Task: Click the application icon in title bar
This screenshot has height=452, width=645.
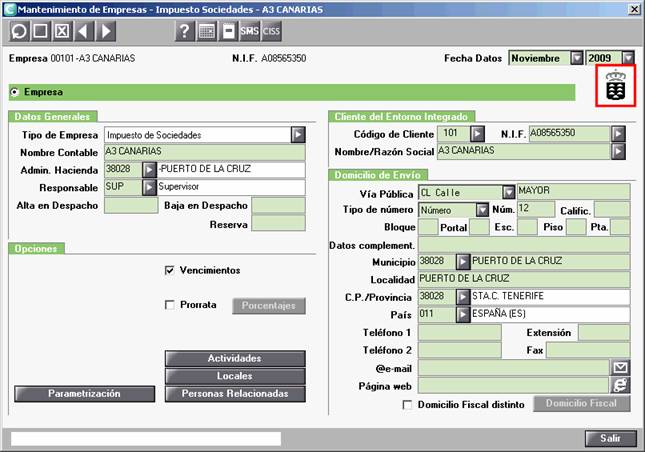Action: coord(9,9)
